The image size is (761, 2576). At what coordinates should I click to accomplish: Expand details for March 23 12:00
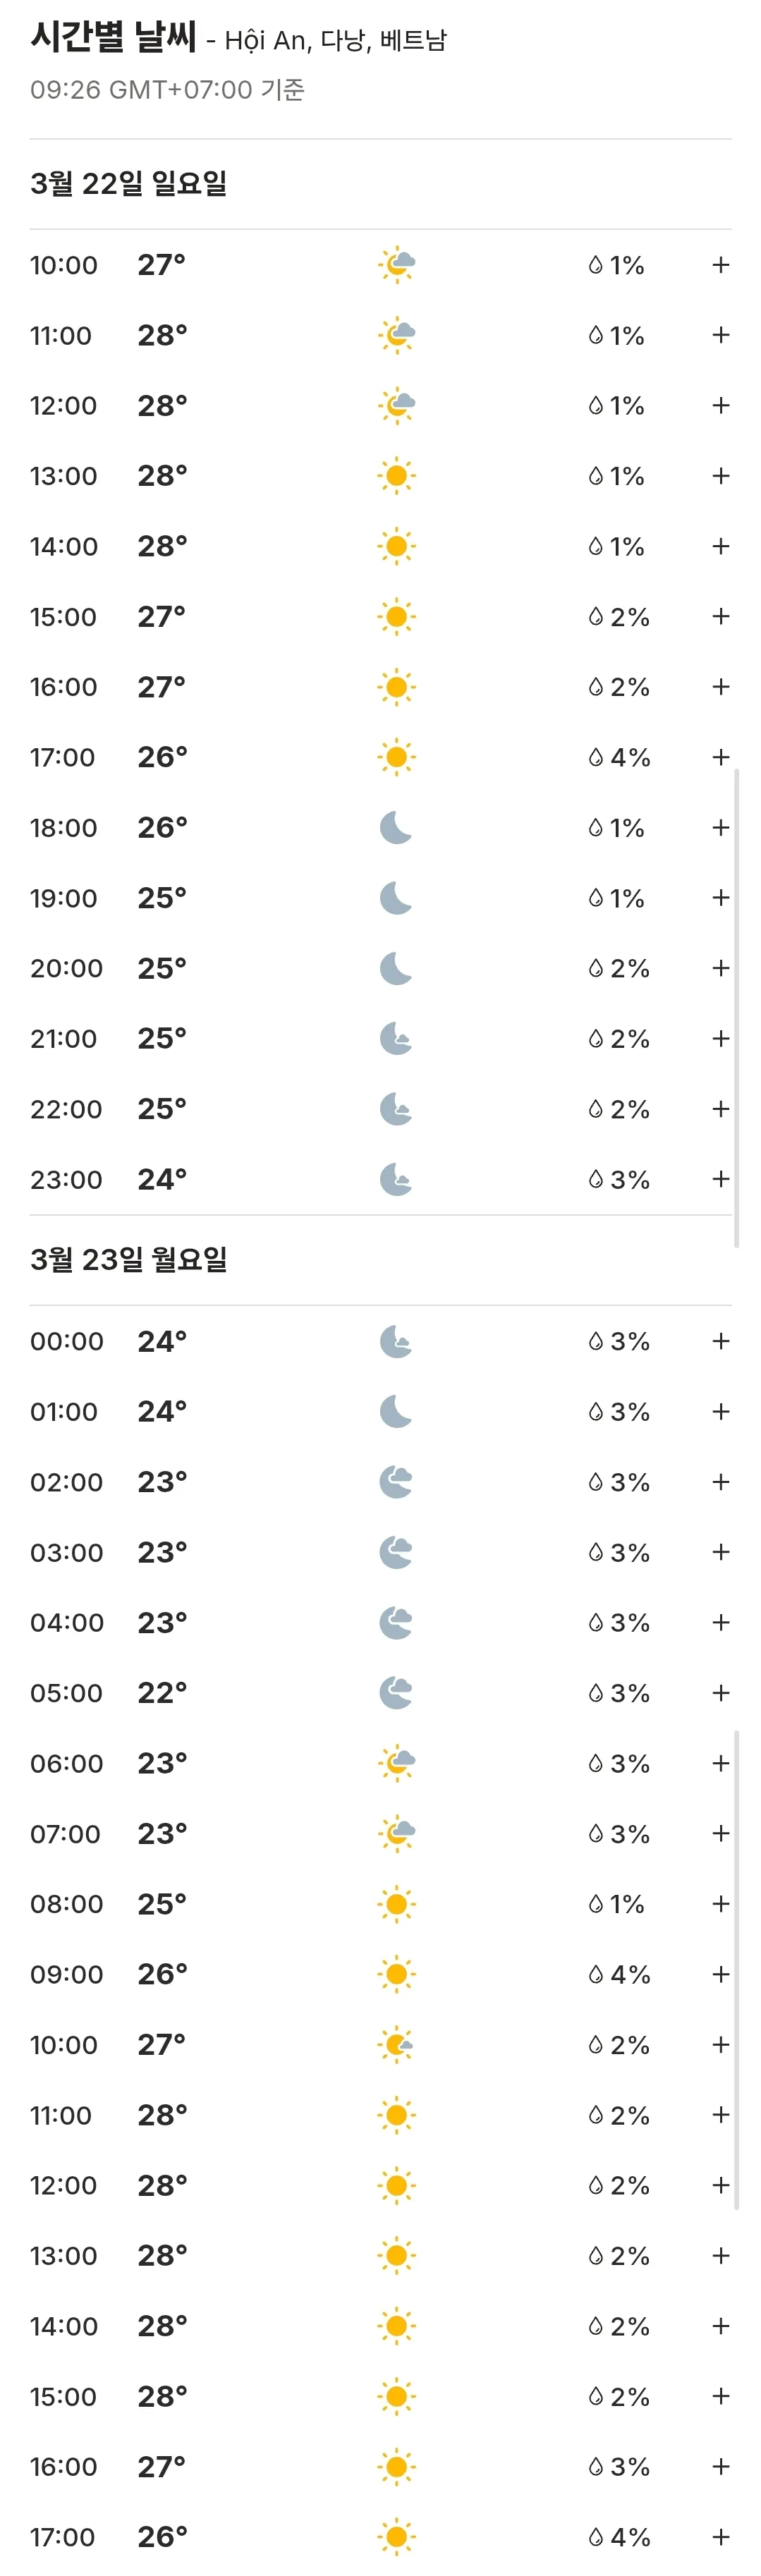(720, 2185)
